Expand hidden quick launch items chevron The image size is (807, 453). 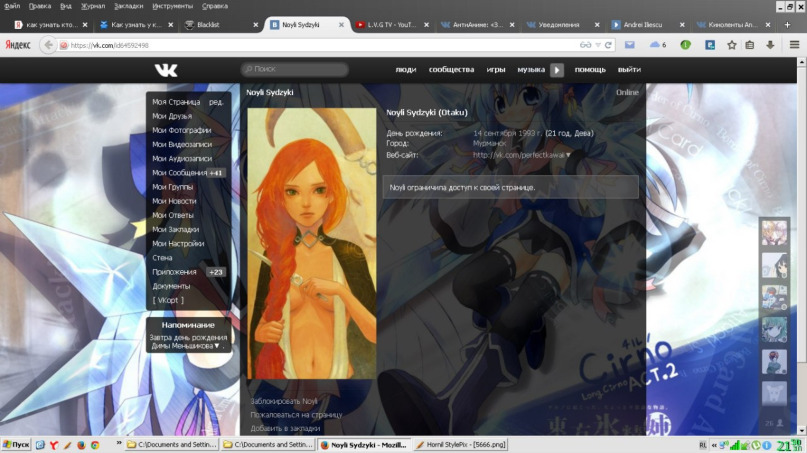[x=119, y=443]
